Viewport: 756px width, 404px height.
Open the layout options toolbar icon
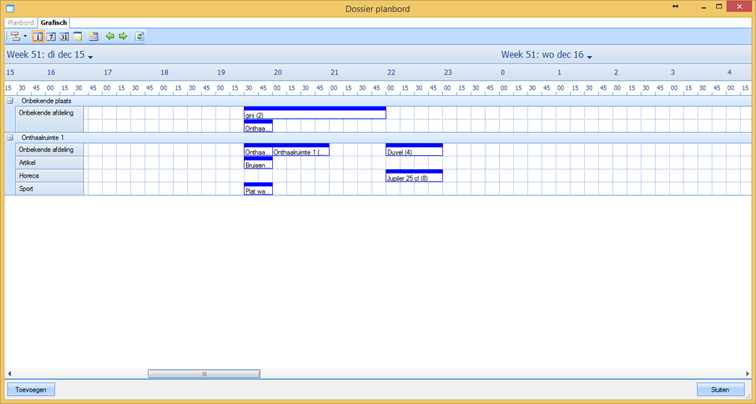click(x=15, y=36)
